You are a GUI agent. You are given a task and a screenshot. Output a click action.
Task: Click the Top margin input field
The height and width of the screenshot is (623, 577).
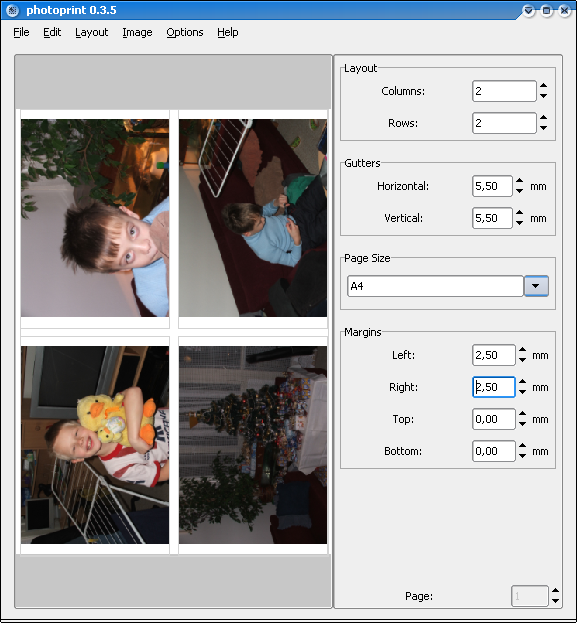[x=494, y=419]
